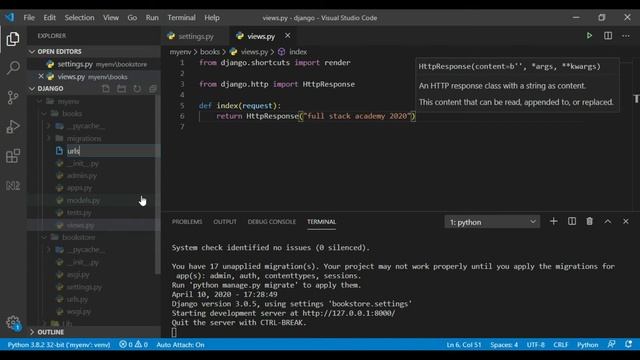Select the TERMINAL panel tab
This screenshot has height=360, width=640.
tap(322, 222)
